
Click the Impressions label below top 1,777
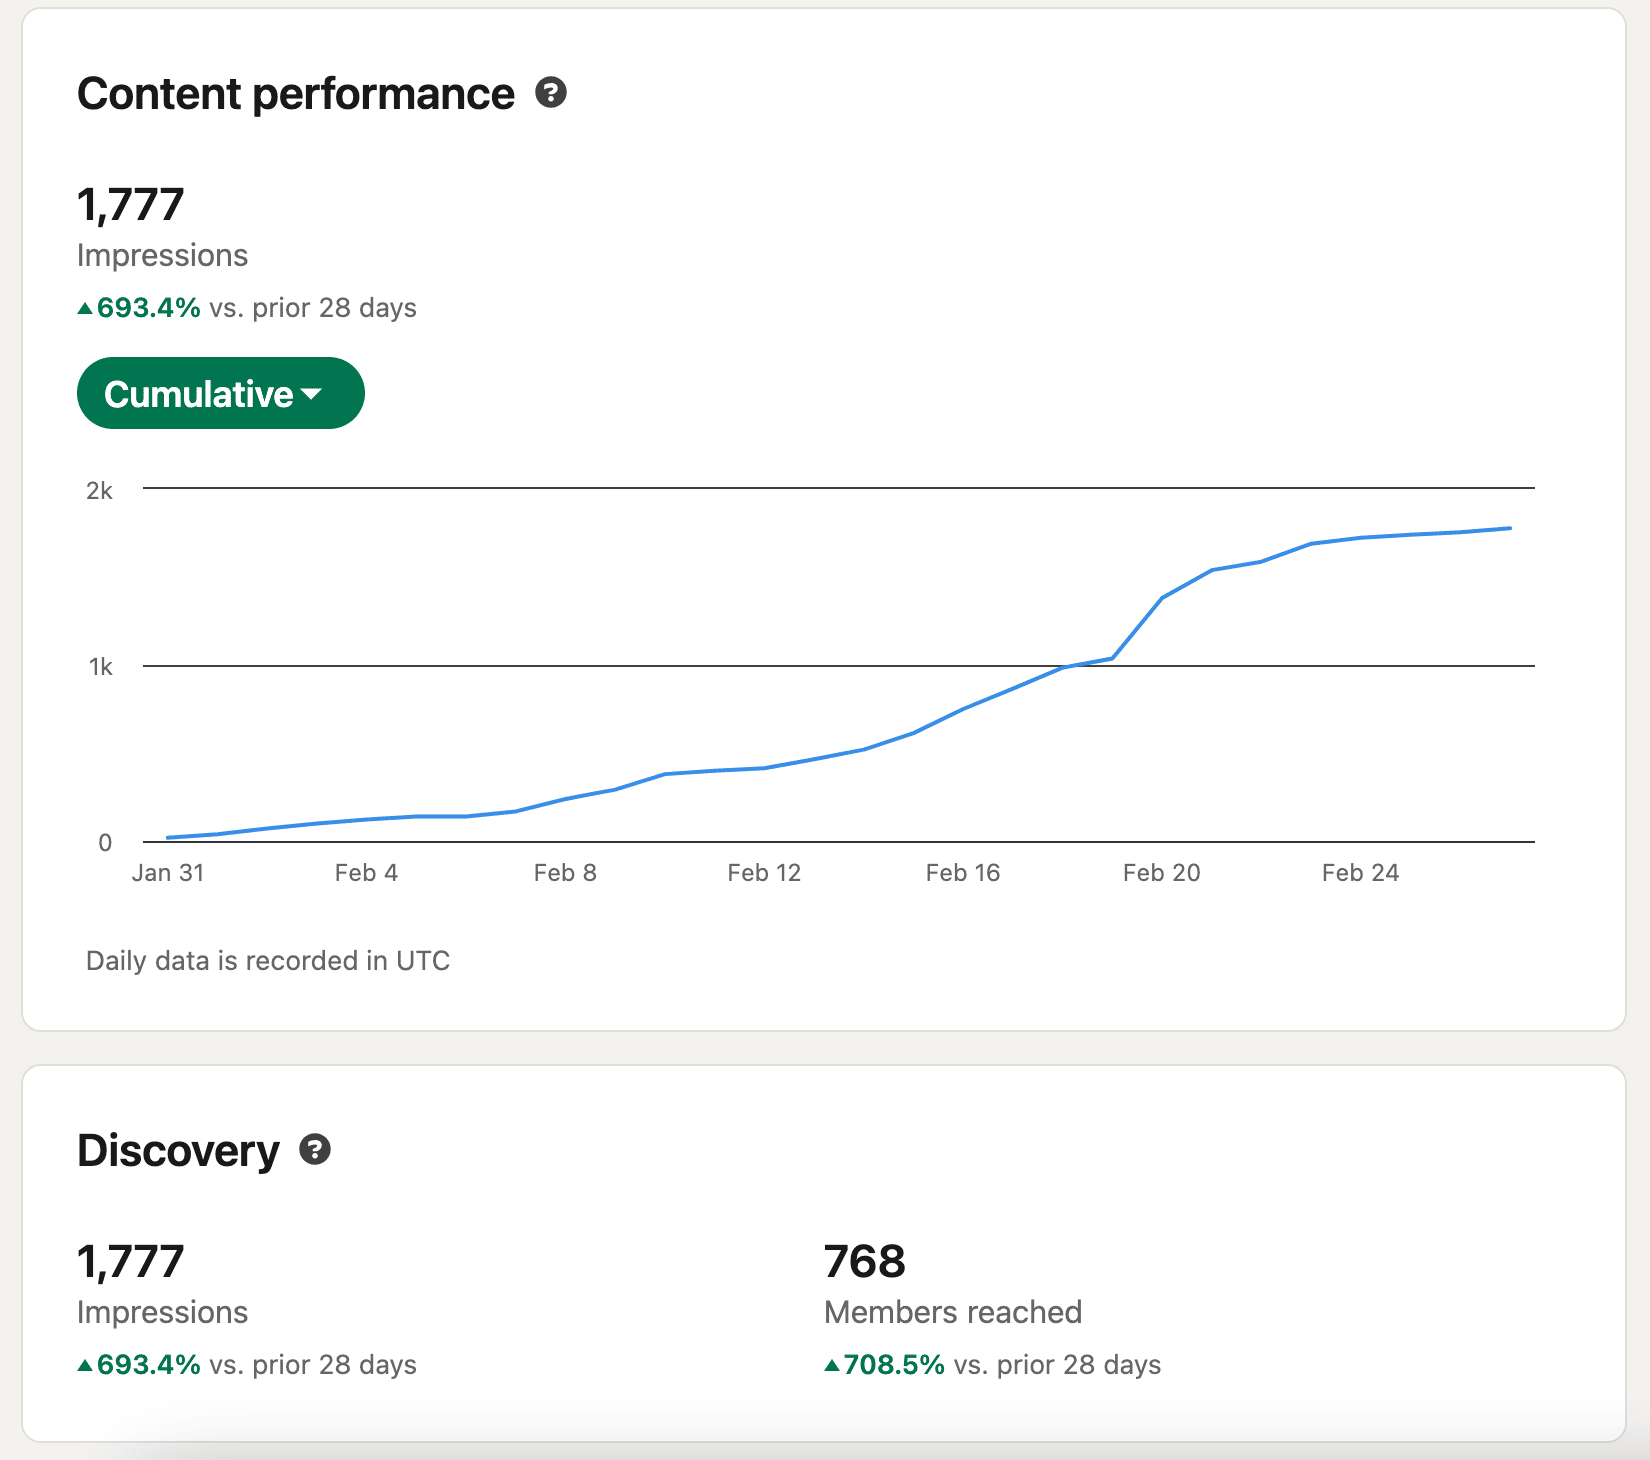(162, 256)
